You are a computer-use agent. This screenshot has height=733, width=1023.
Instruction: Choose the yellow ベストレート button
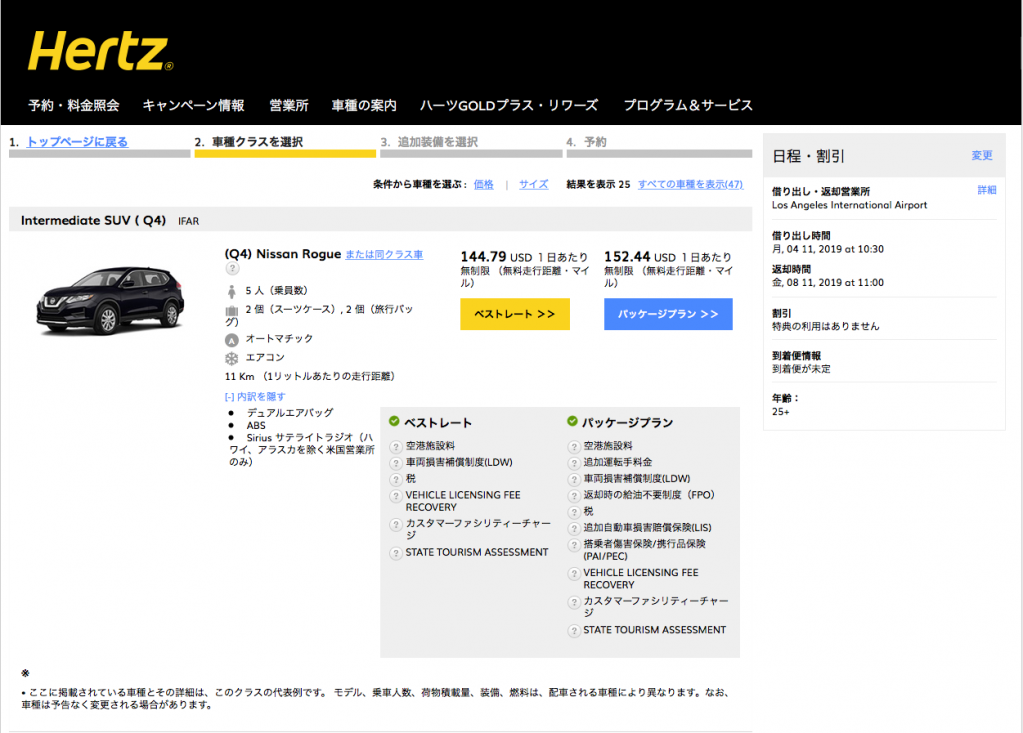(515, 314)
